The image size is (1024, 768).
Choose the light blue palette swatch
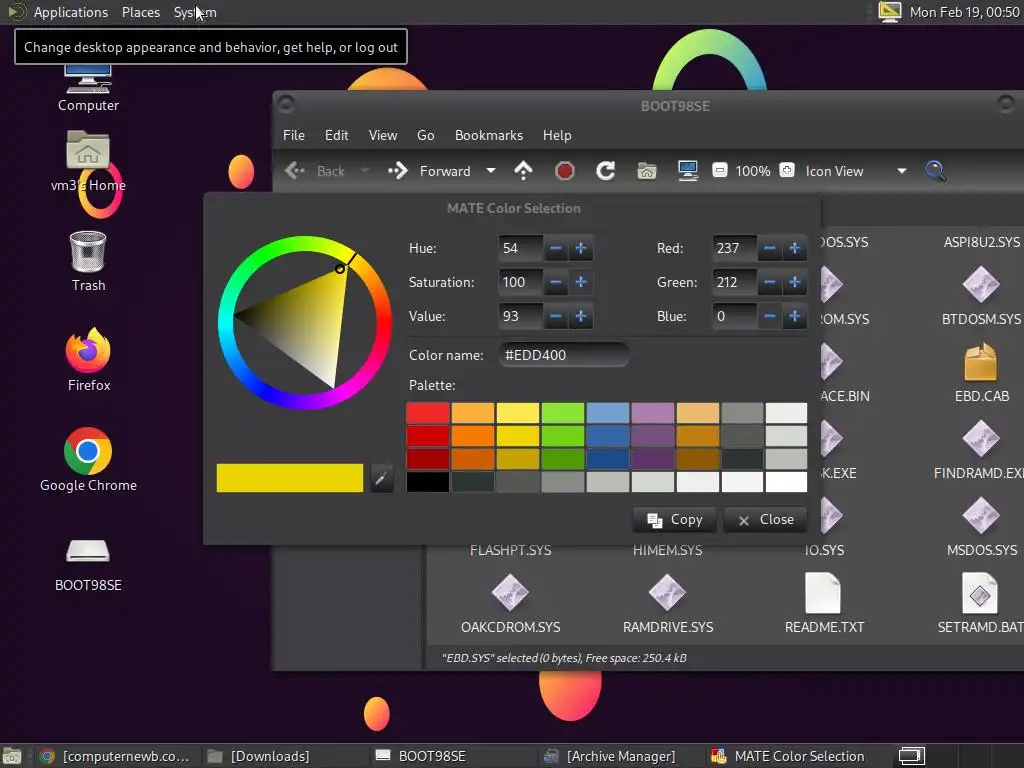coord(607,413)
